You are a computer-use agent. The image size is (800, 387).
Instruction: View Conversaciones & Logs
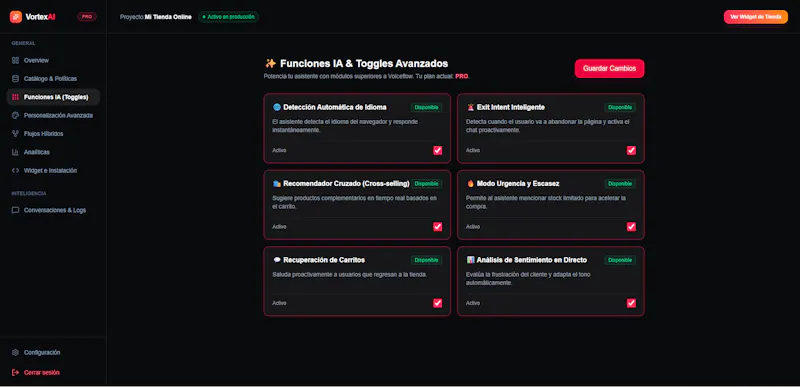(53, 210)
